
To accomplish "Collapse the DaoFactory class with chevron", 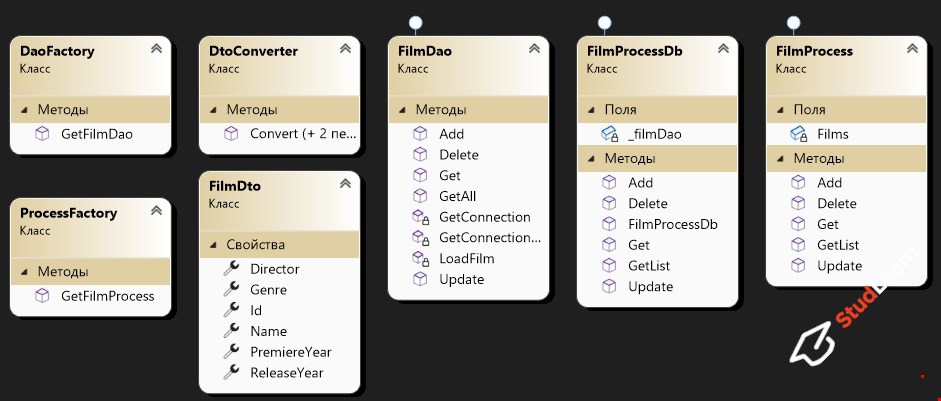I will pos(156,49).
